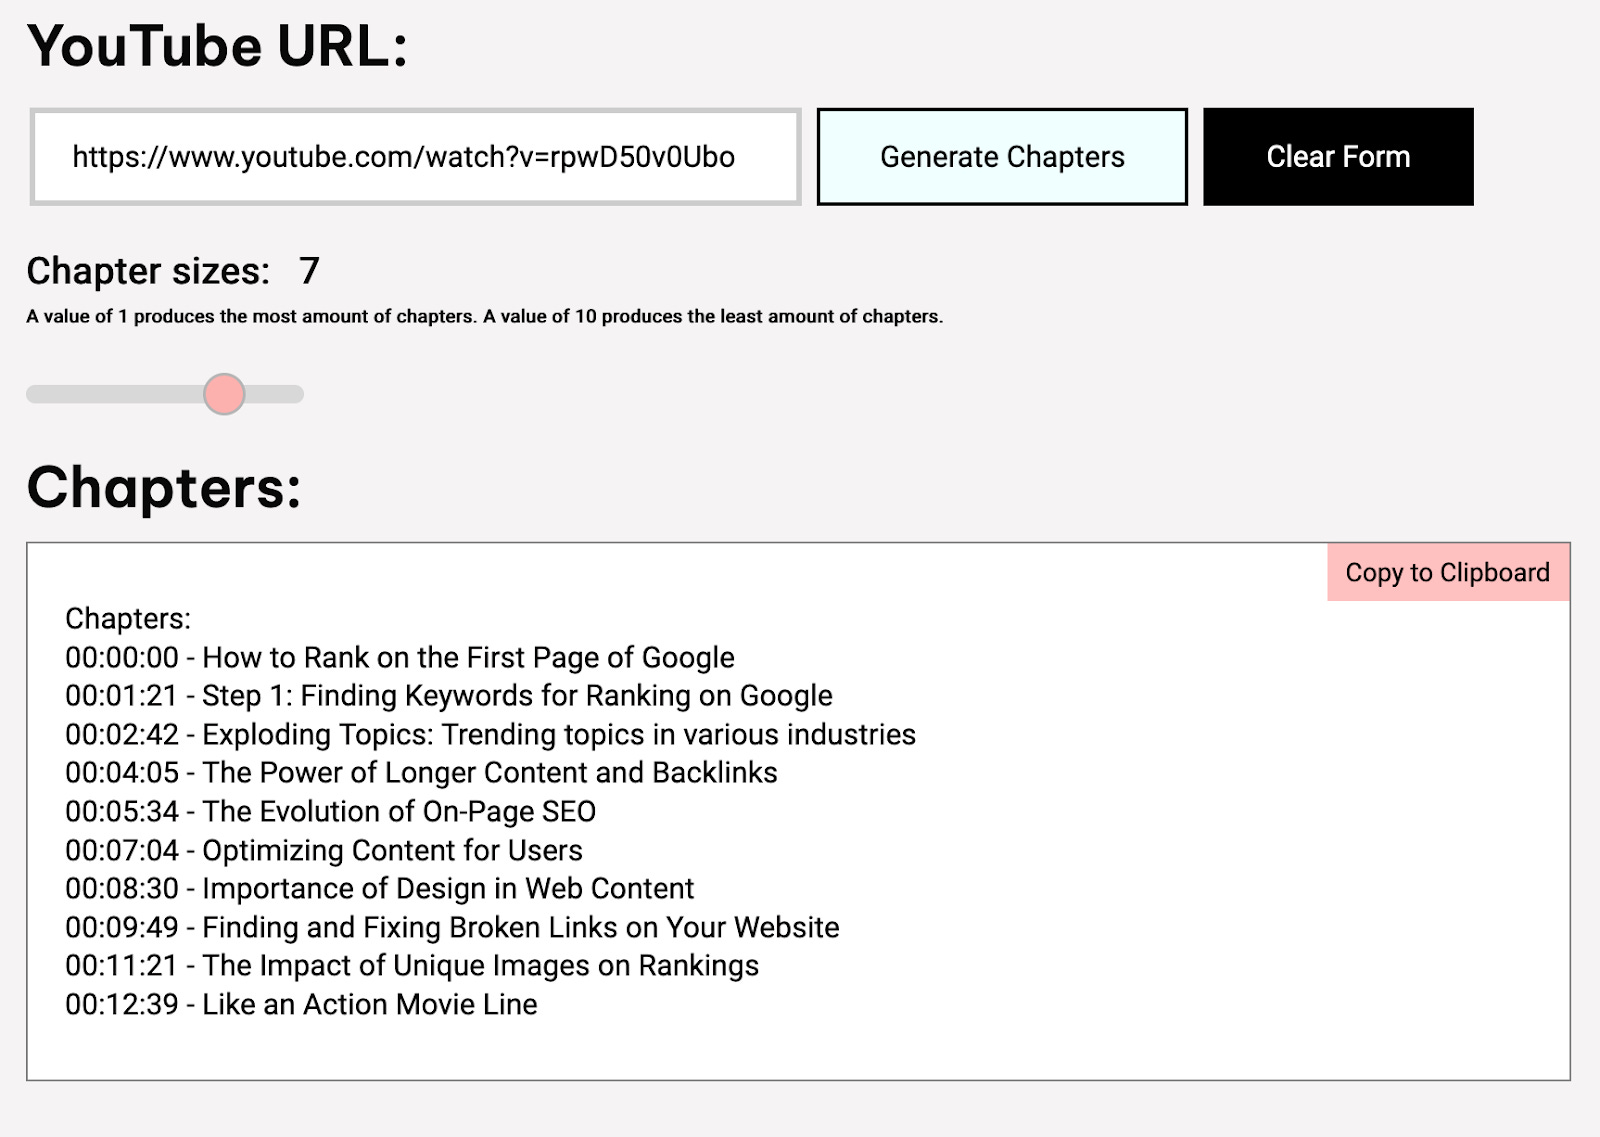Click the 00:12:39 Like an Action Movie Line
This screenshot has width=1600, height=1137.
tap(301, 1004)
